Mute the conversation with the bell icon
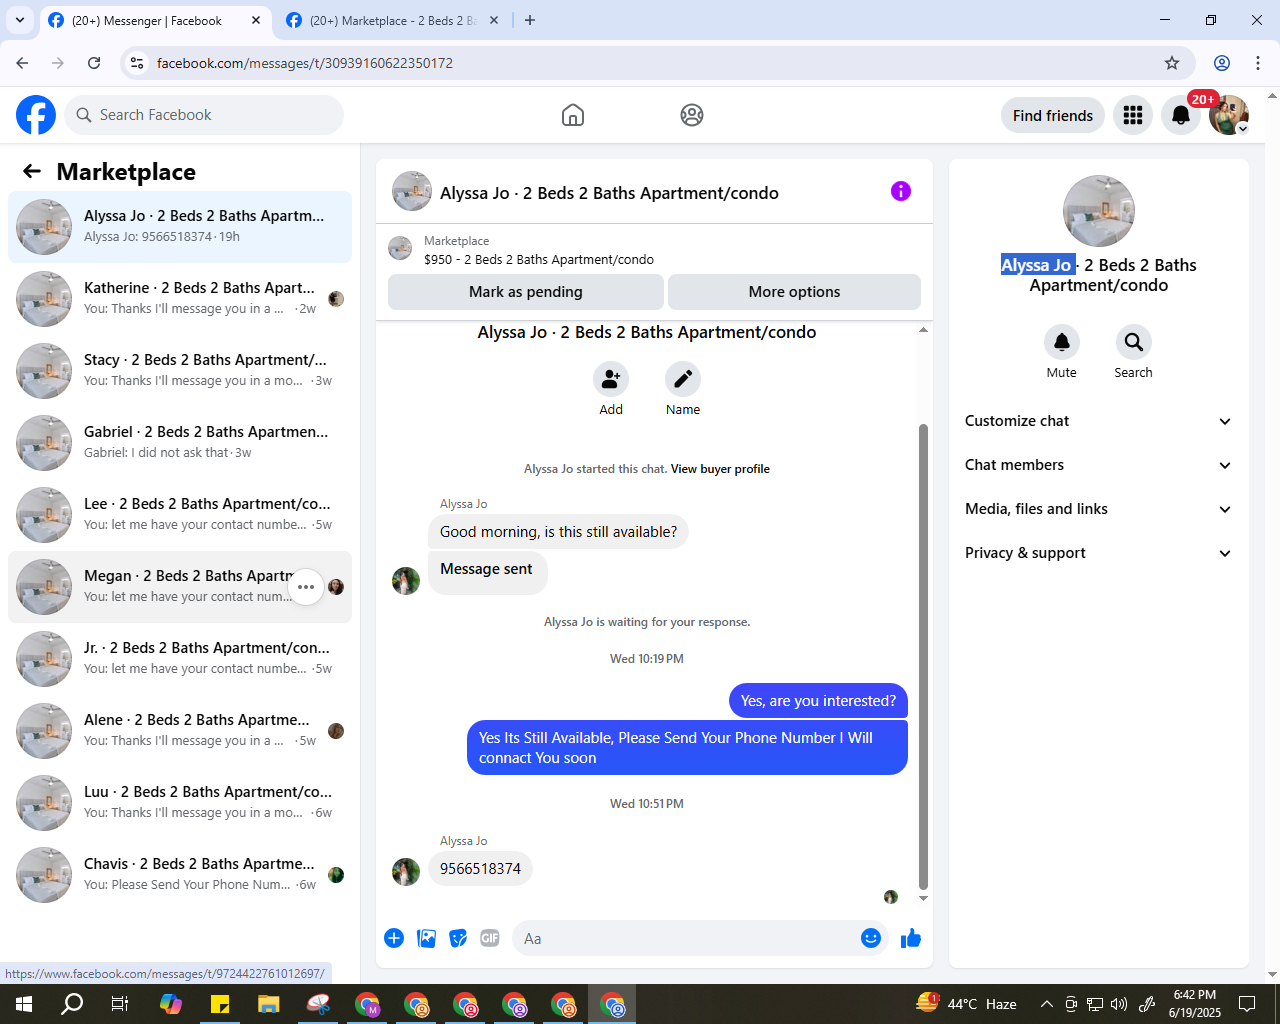Image resolution: width=1280 pixels, height=1024 pixels. click(x=1062, y=342)
